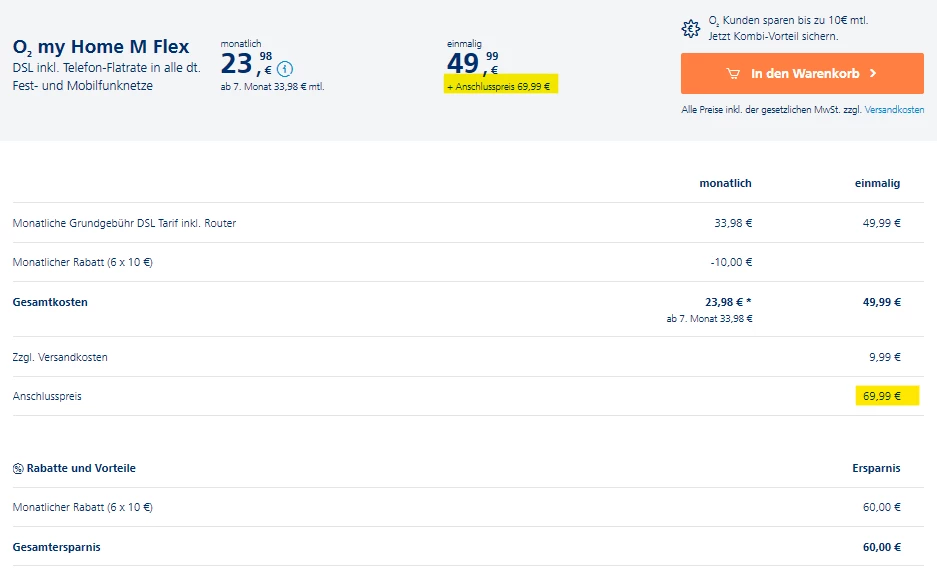Image resolution: width=937 pixels, height=577 pixels.
Task: Click the Gesamtersparnis row label
Action: click(56, 547)
